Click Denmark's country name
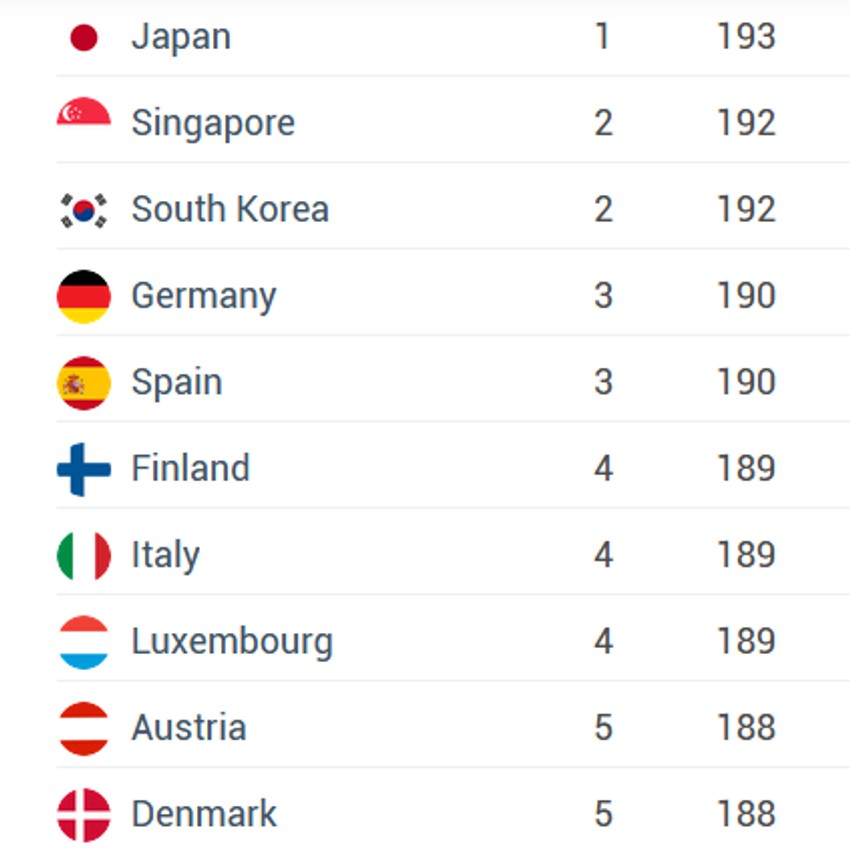 204,814
